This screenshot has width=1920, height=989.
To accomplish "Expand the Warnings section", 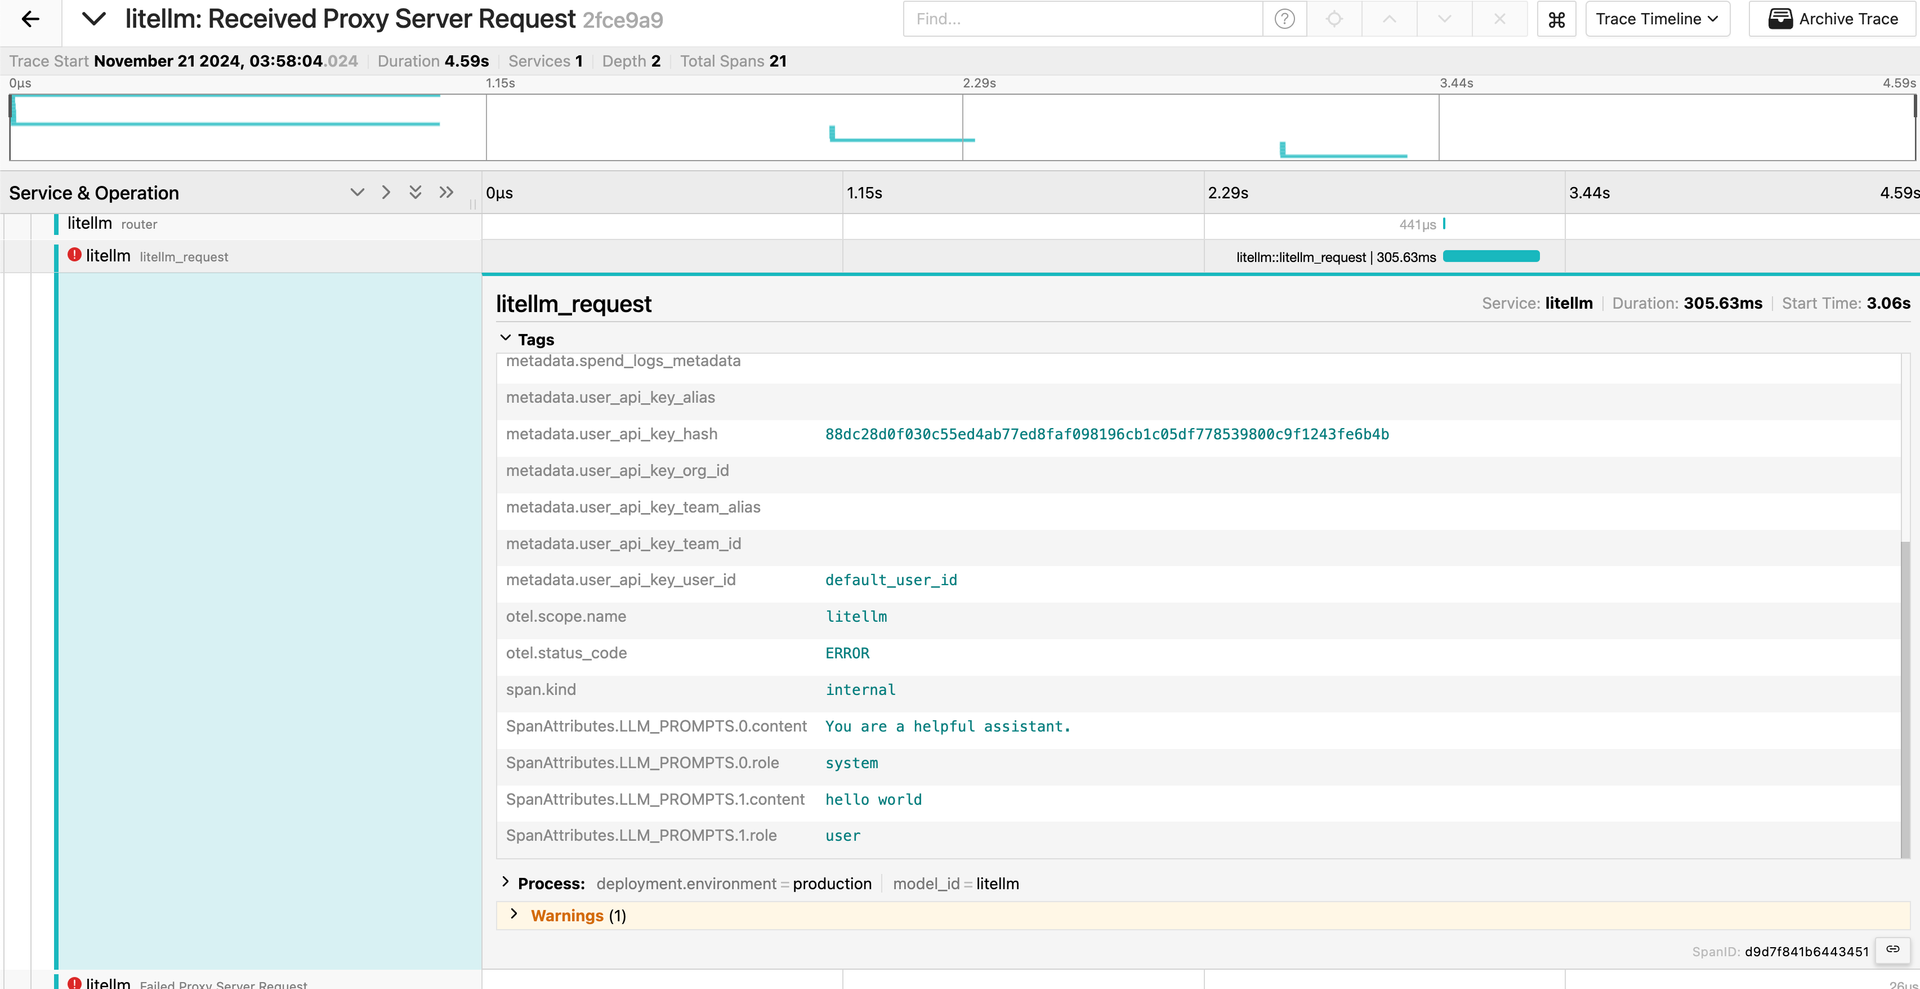I will tap(567, 915).
